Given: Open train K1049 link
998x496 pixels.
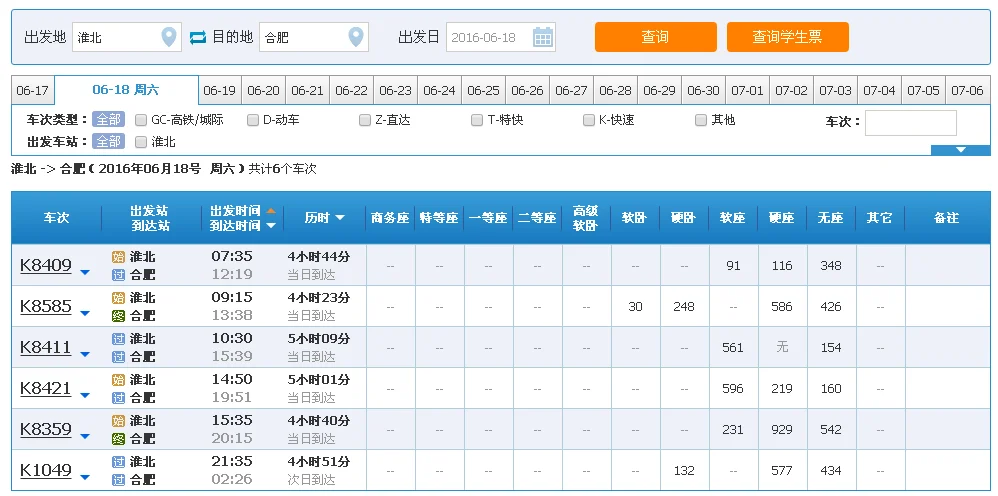Looking at the screenshot, I should tap(46, 471).
